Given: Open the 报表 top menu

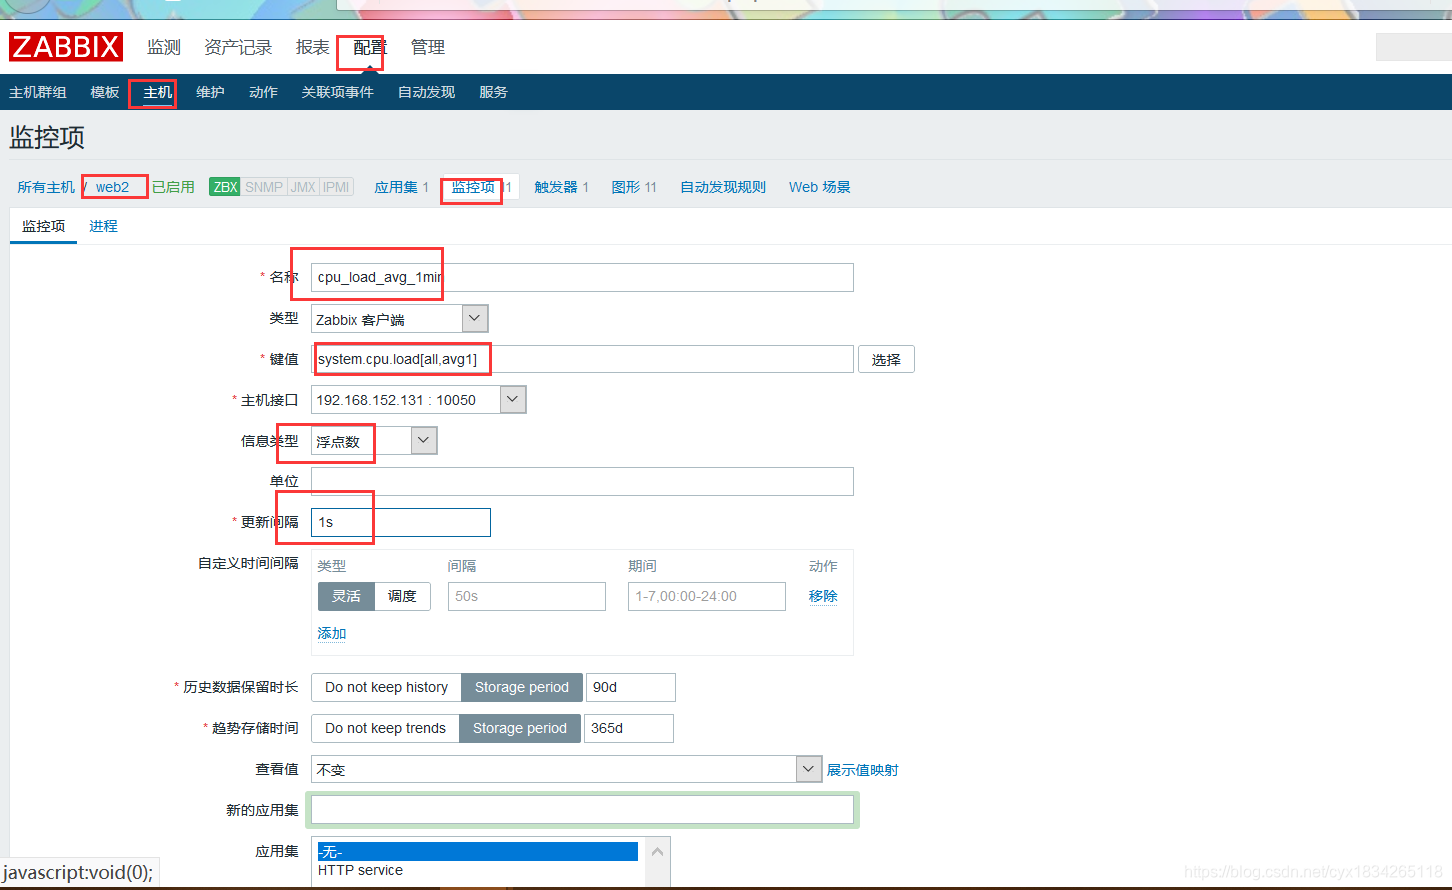Looking at the screenshot, I should coord(312,47).
